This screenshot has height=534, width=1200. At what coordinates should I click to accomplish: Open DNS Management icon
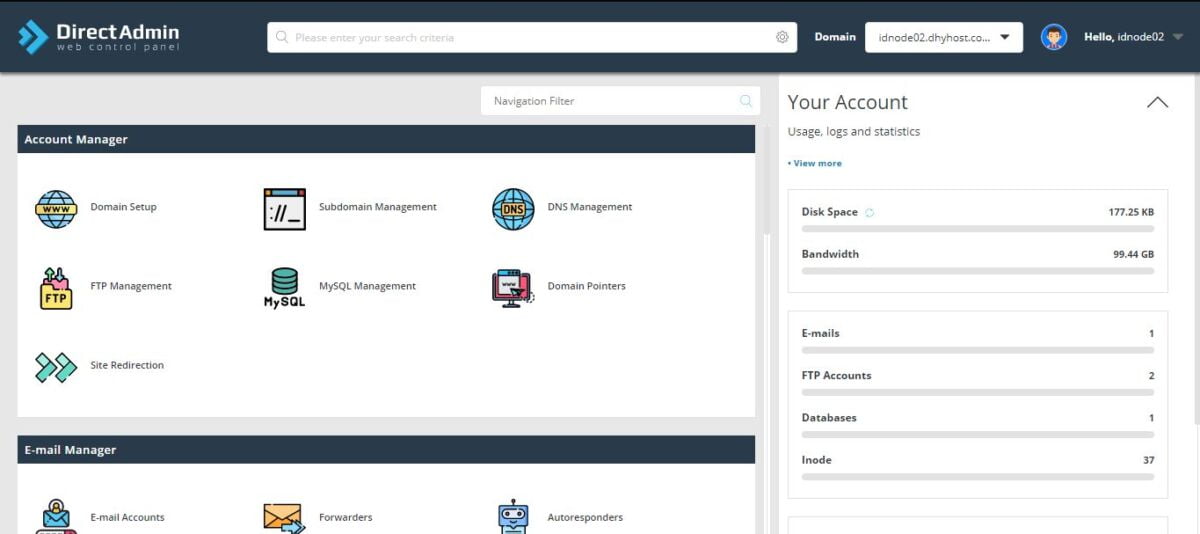point(513,209)
